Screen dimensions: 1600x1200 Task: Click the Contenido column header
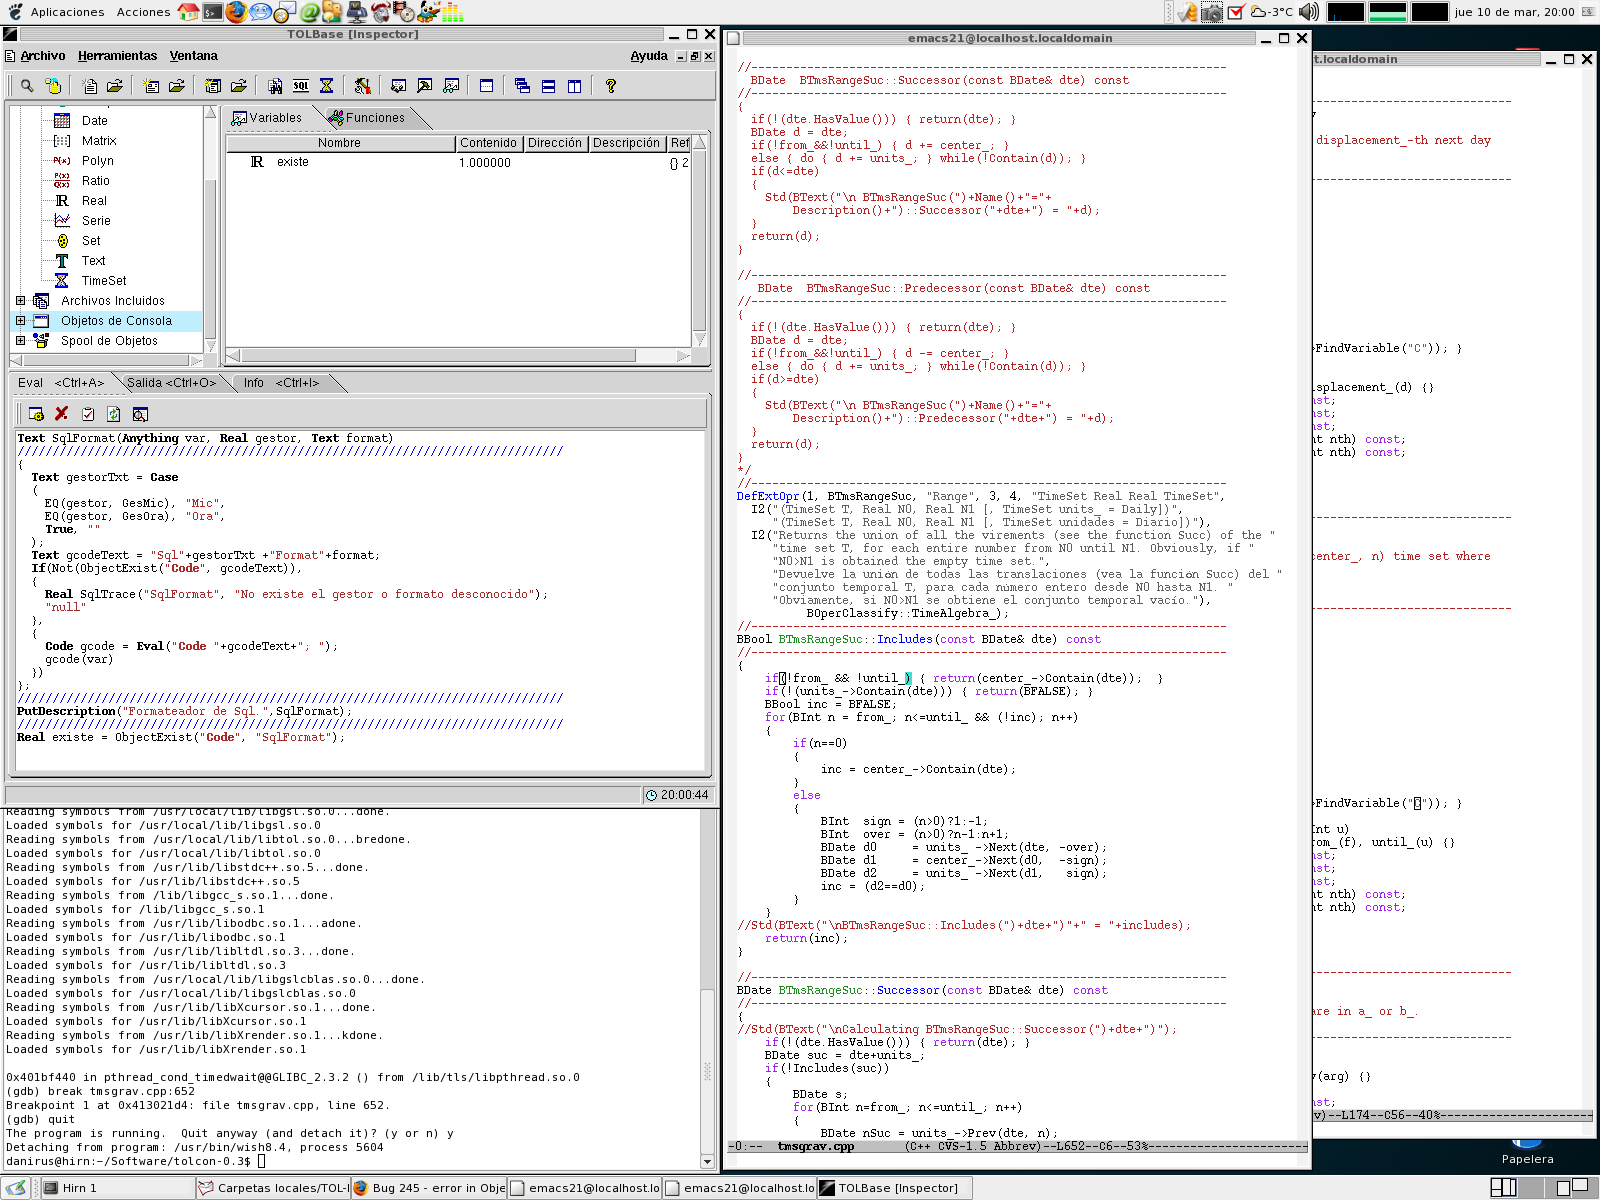488,143
